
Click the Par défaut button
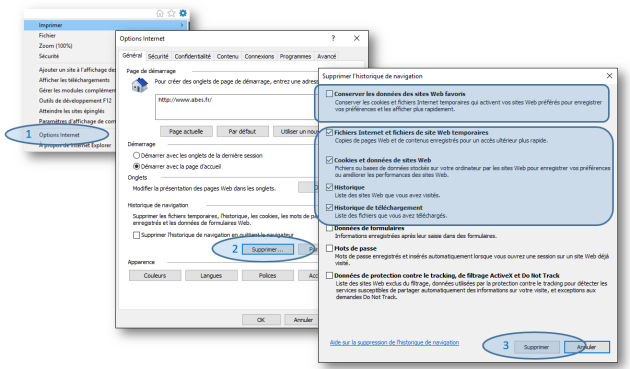(x=242, y=131)
